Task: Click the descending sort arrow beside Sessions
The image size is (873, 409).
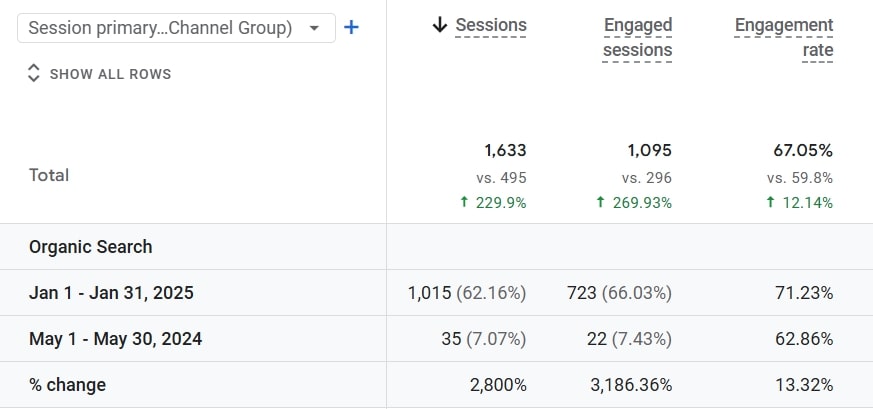Action: coord(439,25)
